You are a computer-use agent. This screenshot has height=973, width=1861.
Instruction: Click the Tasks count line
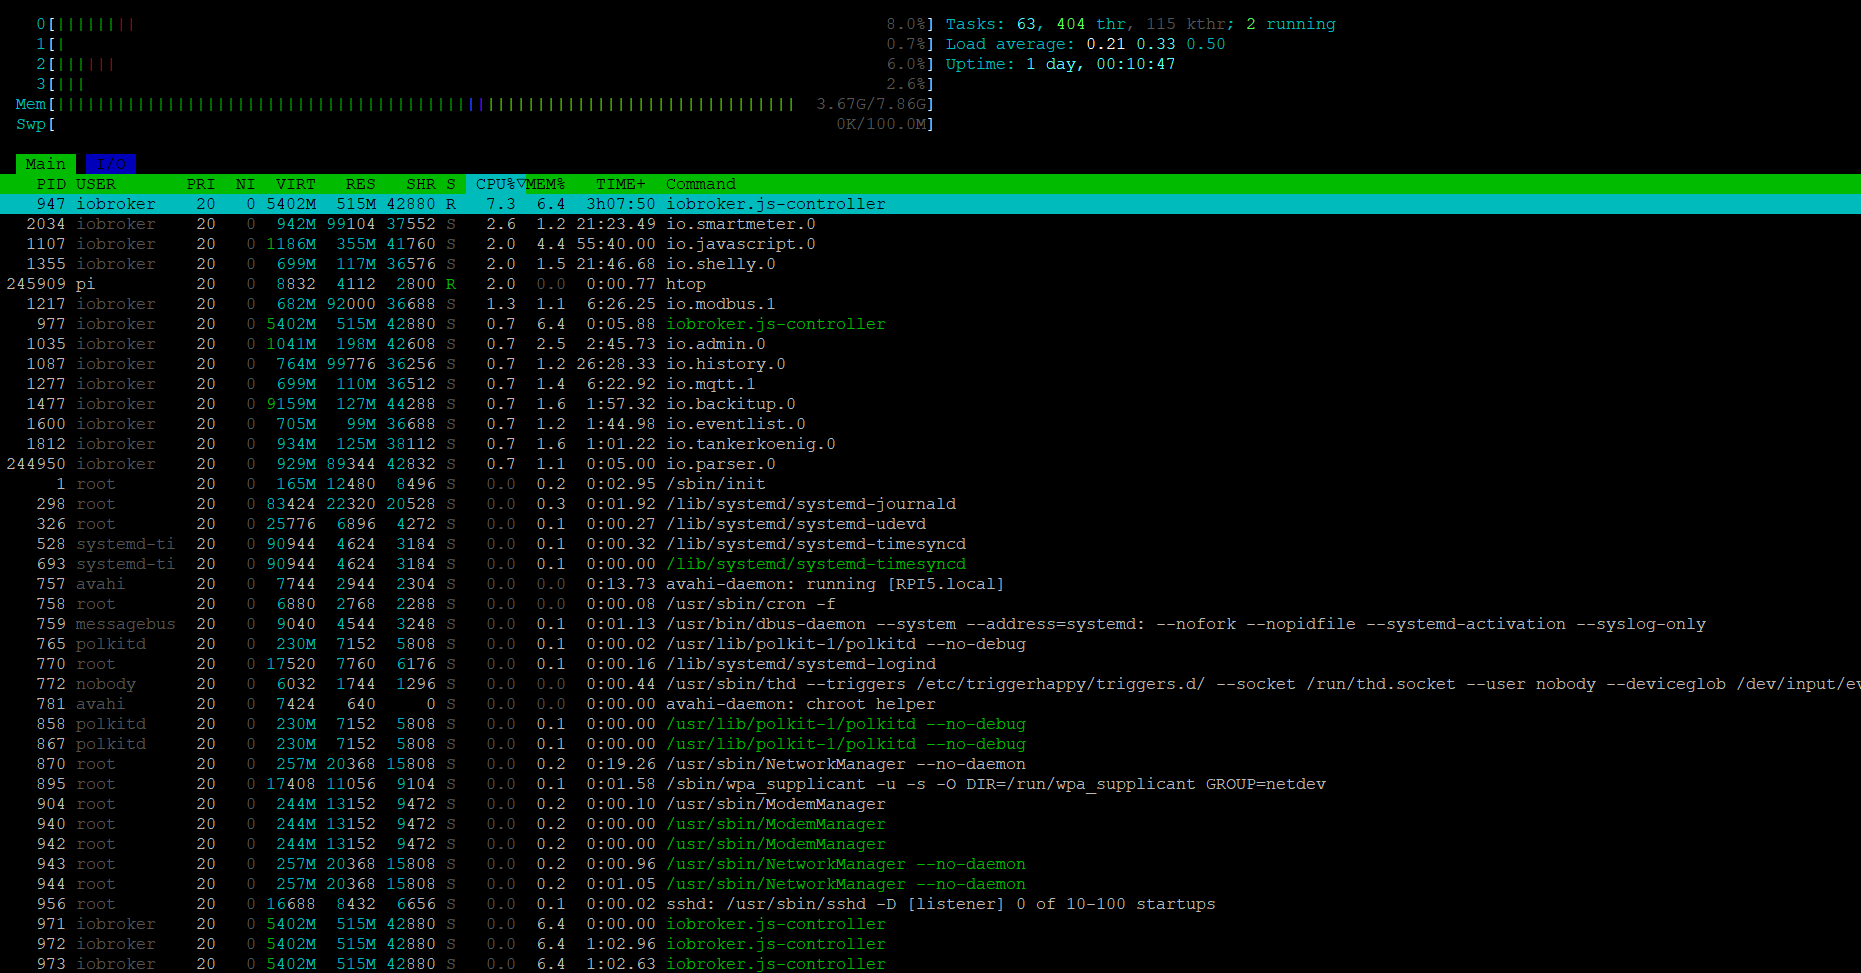pyautogui.click(x=1141, y=24)
